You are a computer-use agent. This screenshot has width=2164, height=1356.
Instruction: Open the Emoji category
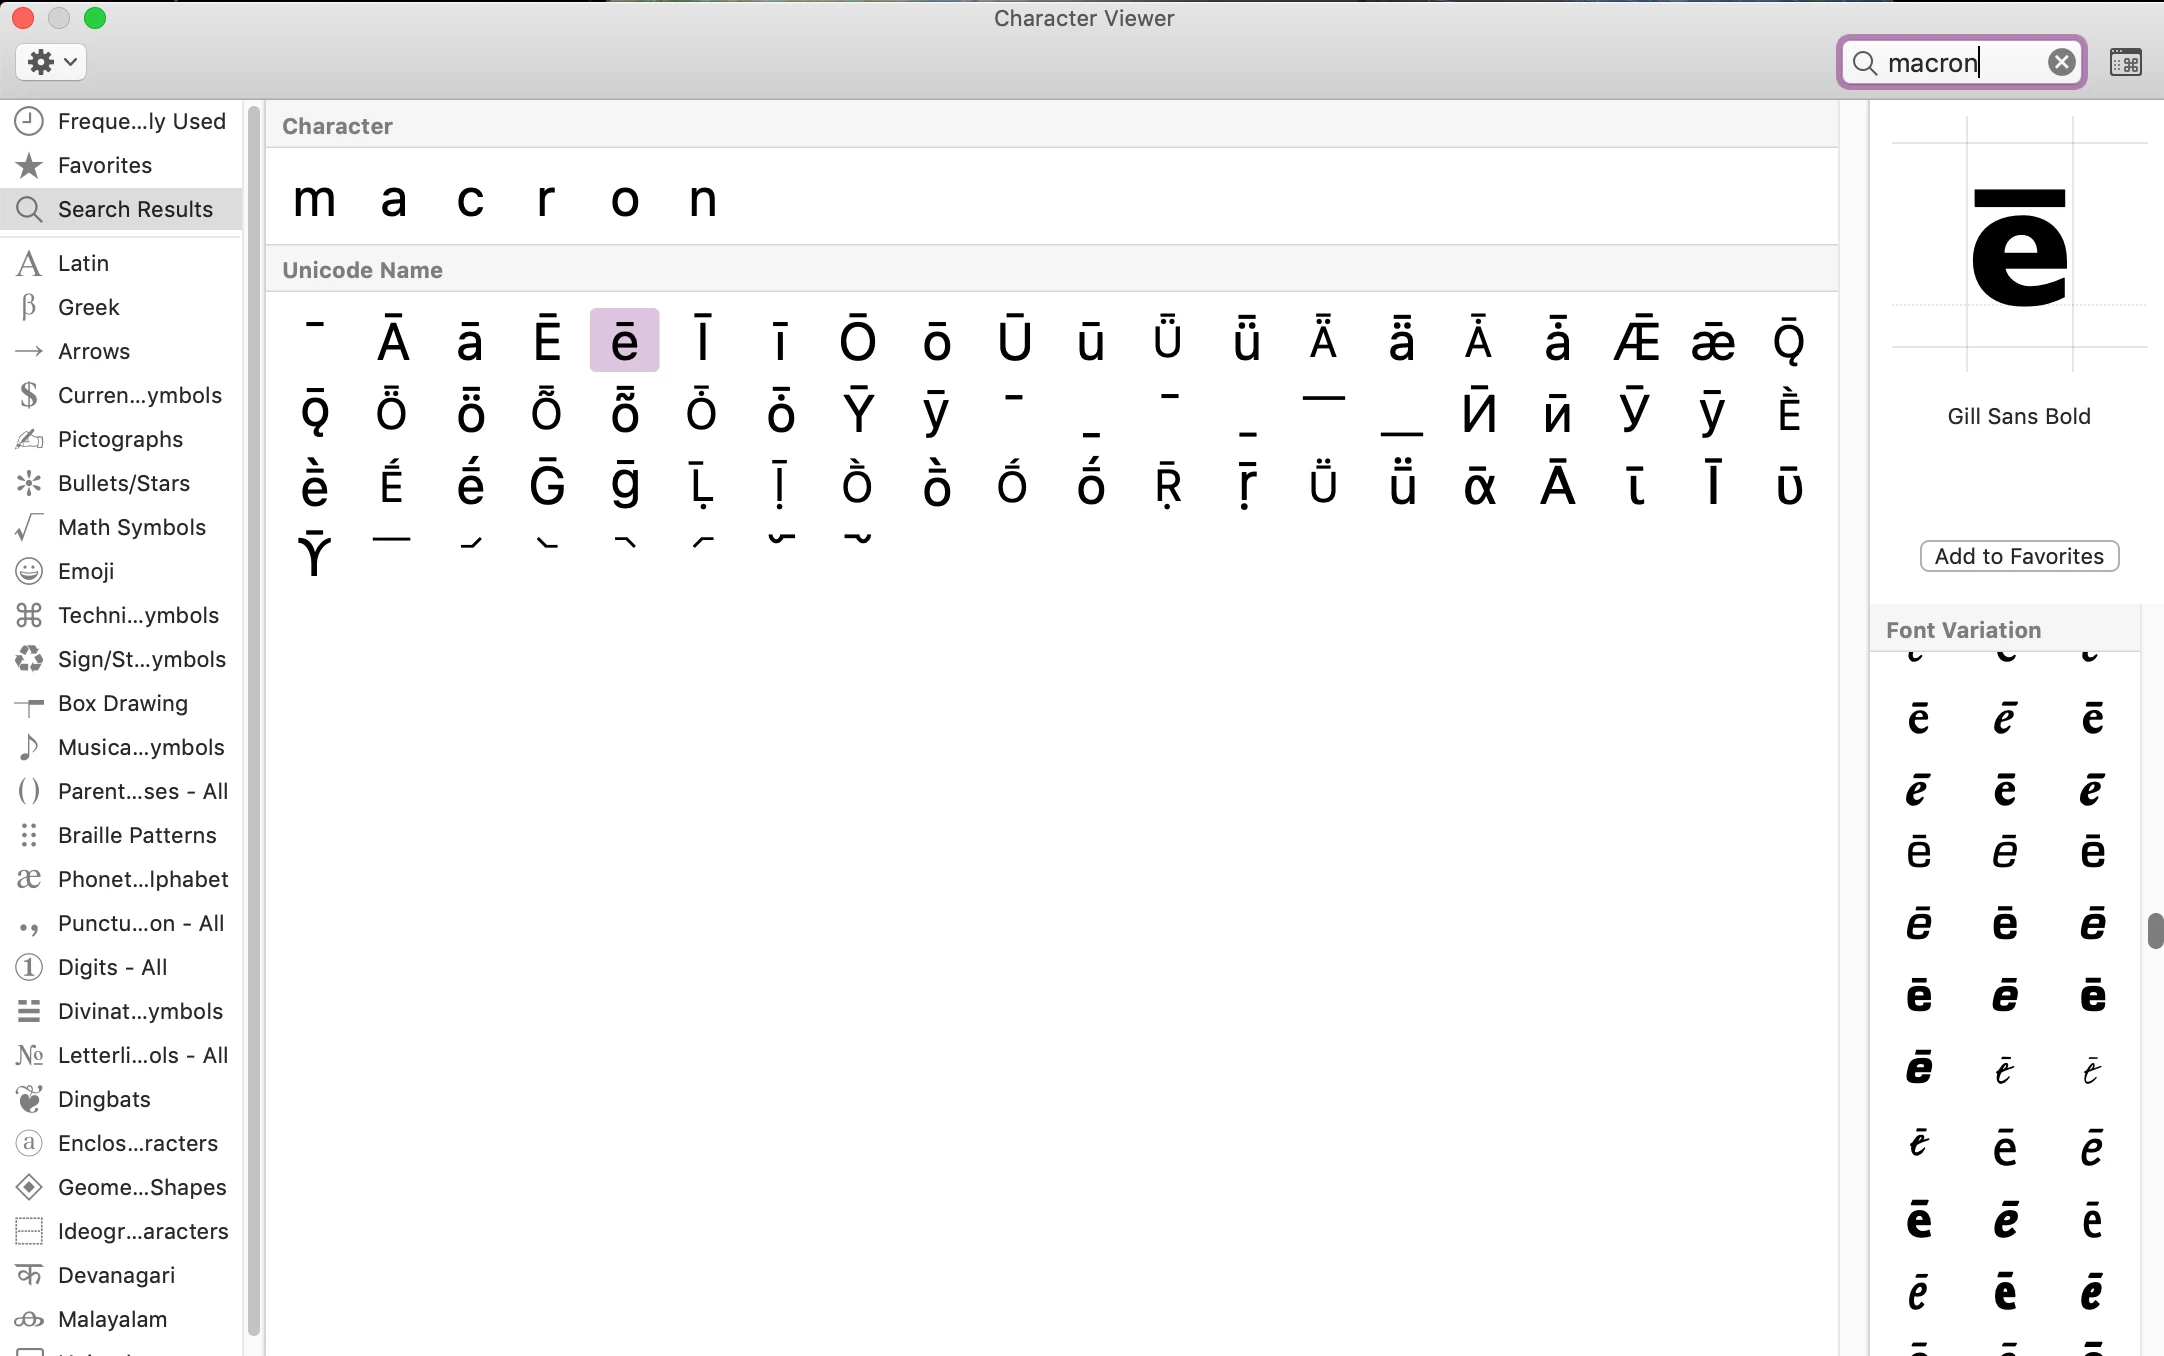[86, 571]
